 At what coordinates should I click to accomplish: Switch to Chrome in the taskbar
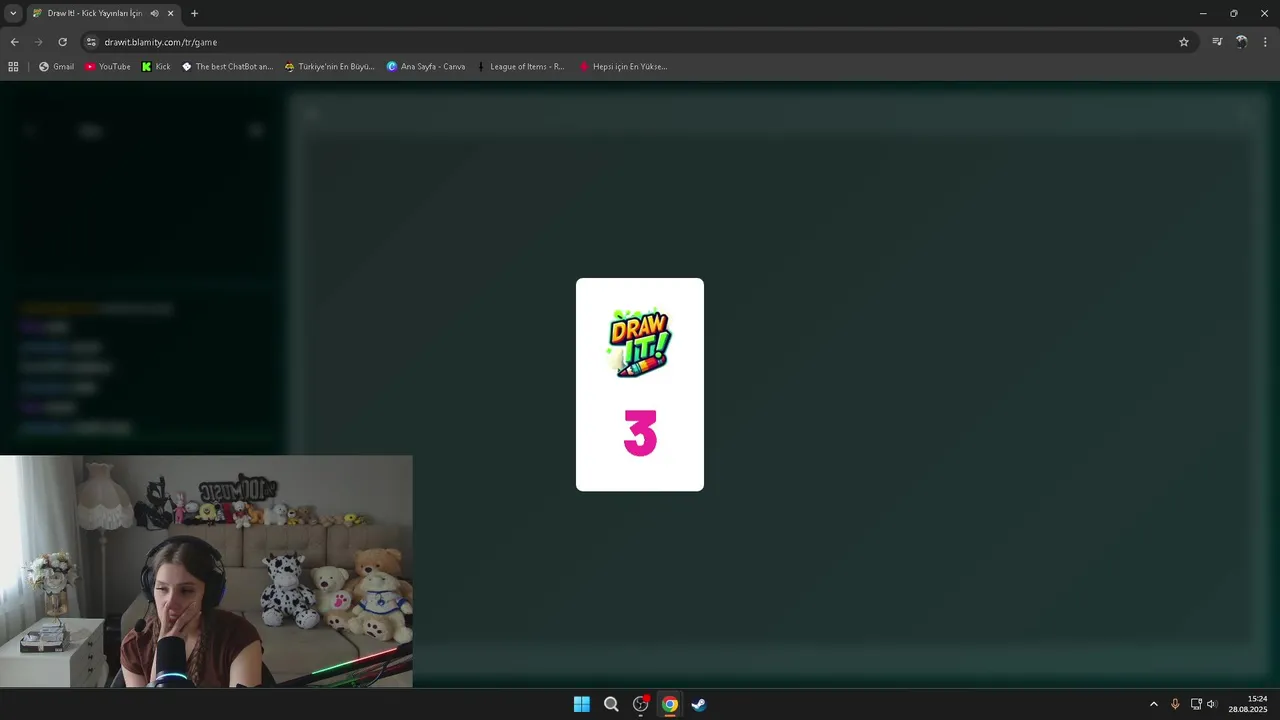point(670,704)
